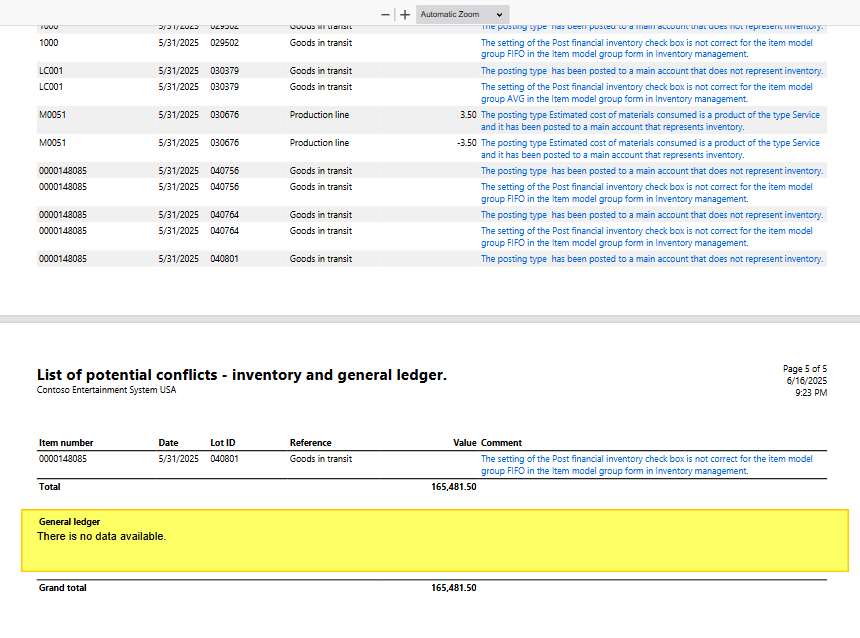Click the -3.50 value for item M0051

[x=466, y=143]
